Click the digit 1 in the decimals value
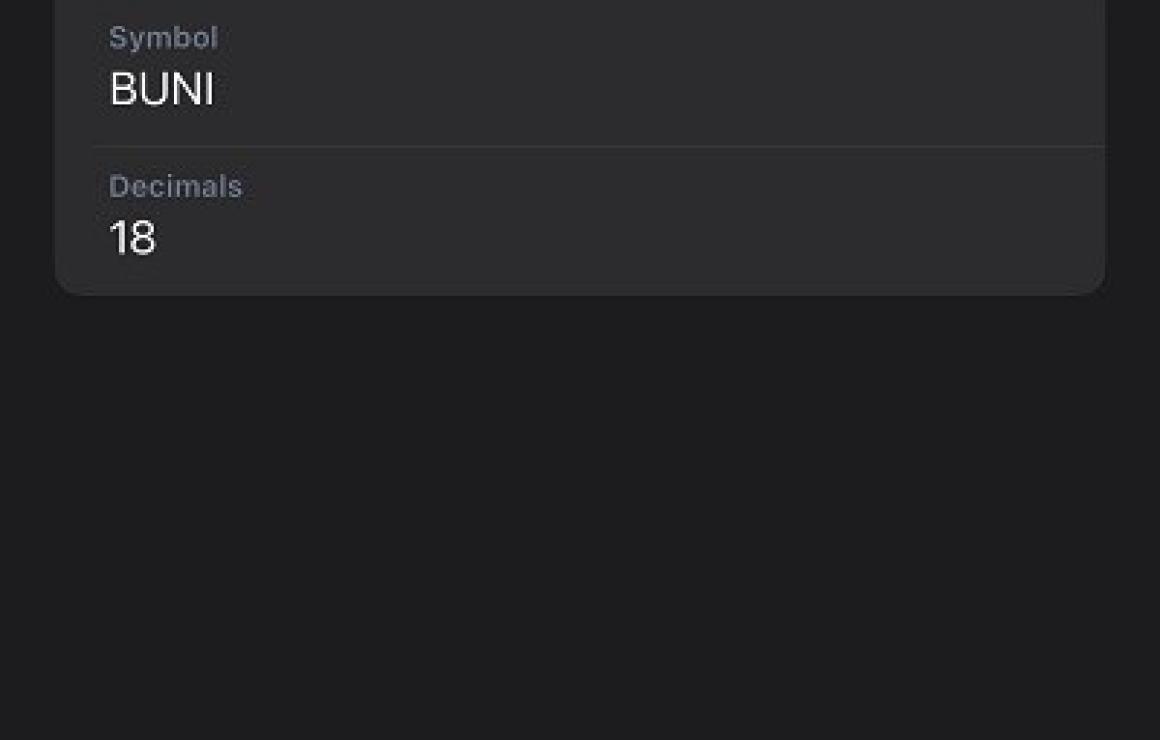Image resolution: width=1160 pixels, height=740 pixels. pos(117,237)
